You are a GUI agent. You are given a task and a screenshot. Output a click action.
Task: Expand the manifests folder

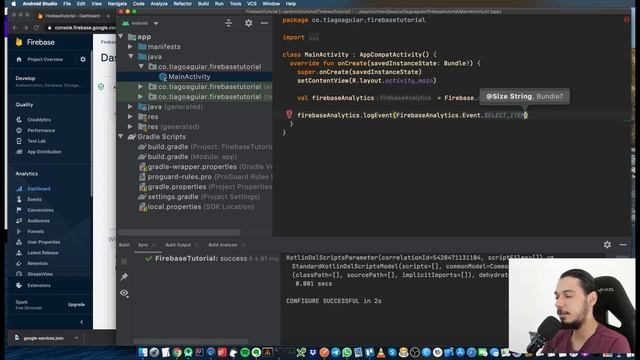pyautogui.click(x=131, y=47)
